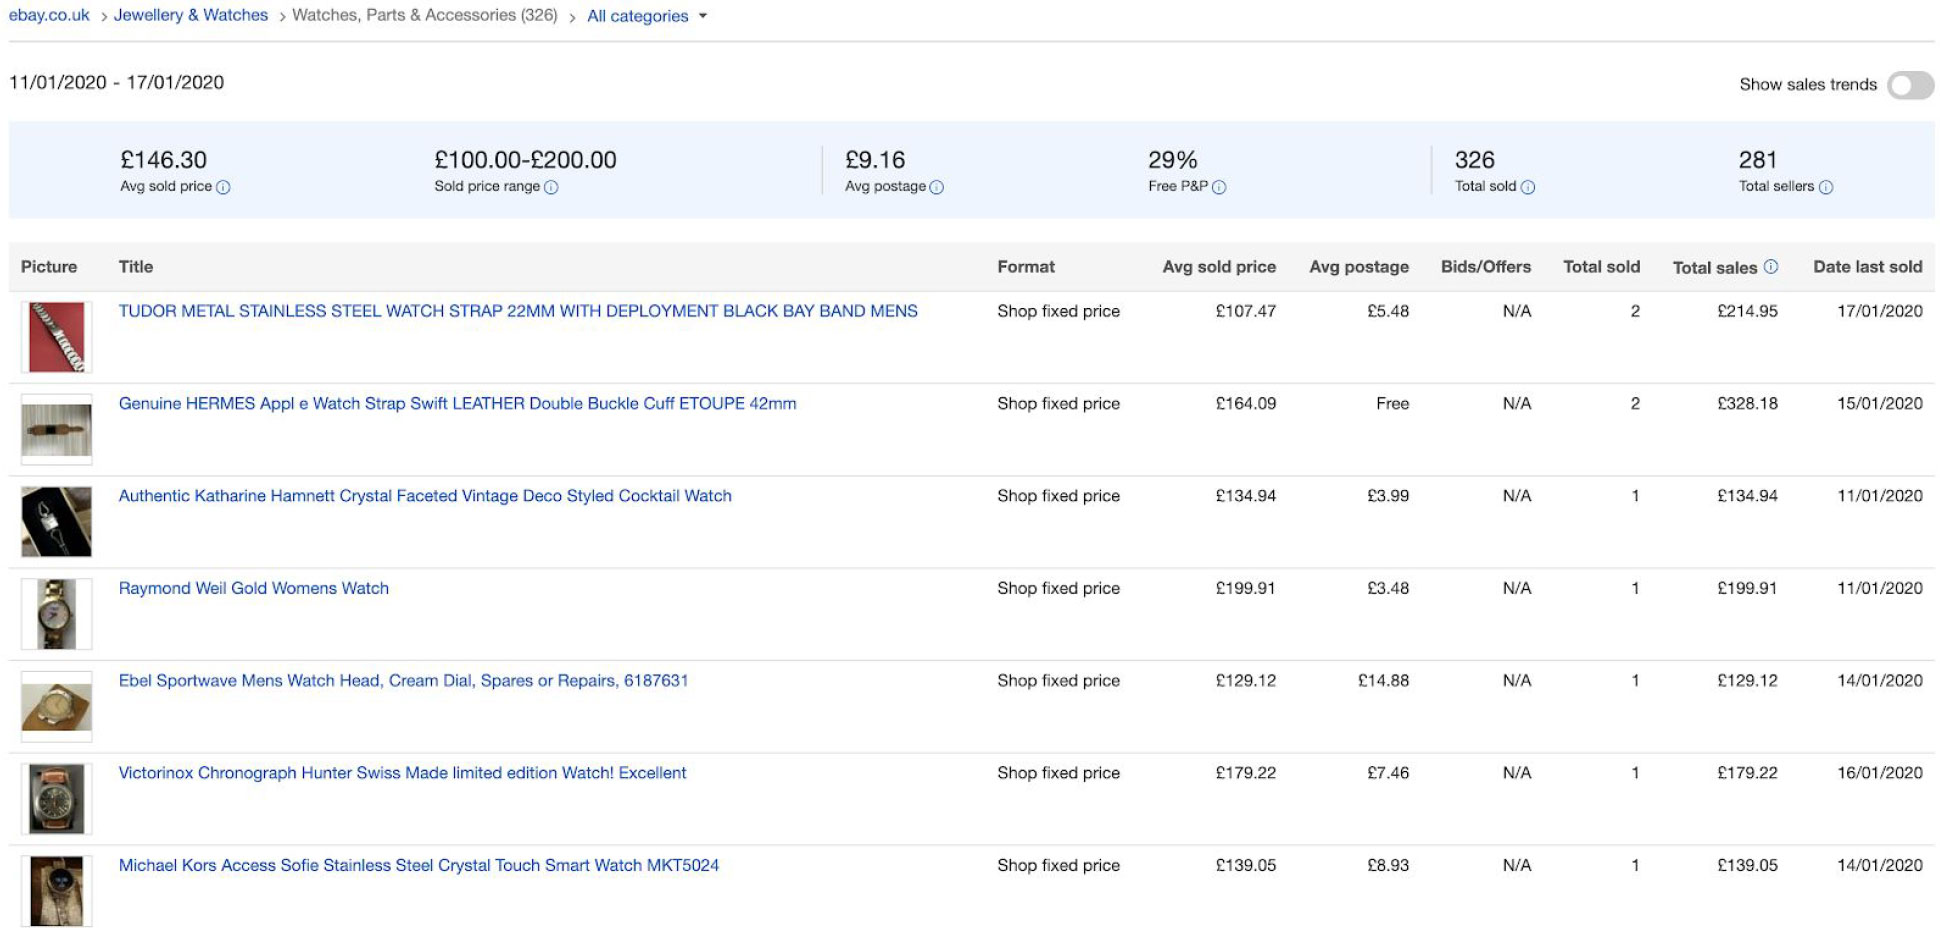Click the Victorinox Chronograph thumbnail
The height and width of the screenshot is (928, 1940).
[x=57, y=799]
